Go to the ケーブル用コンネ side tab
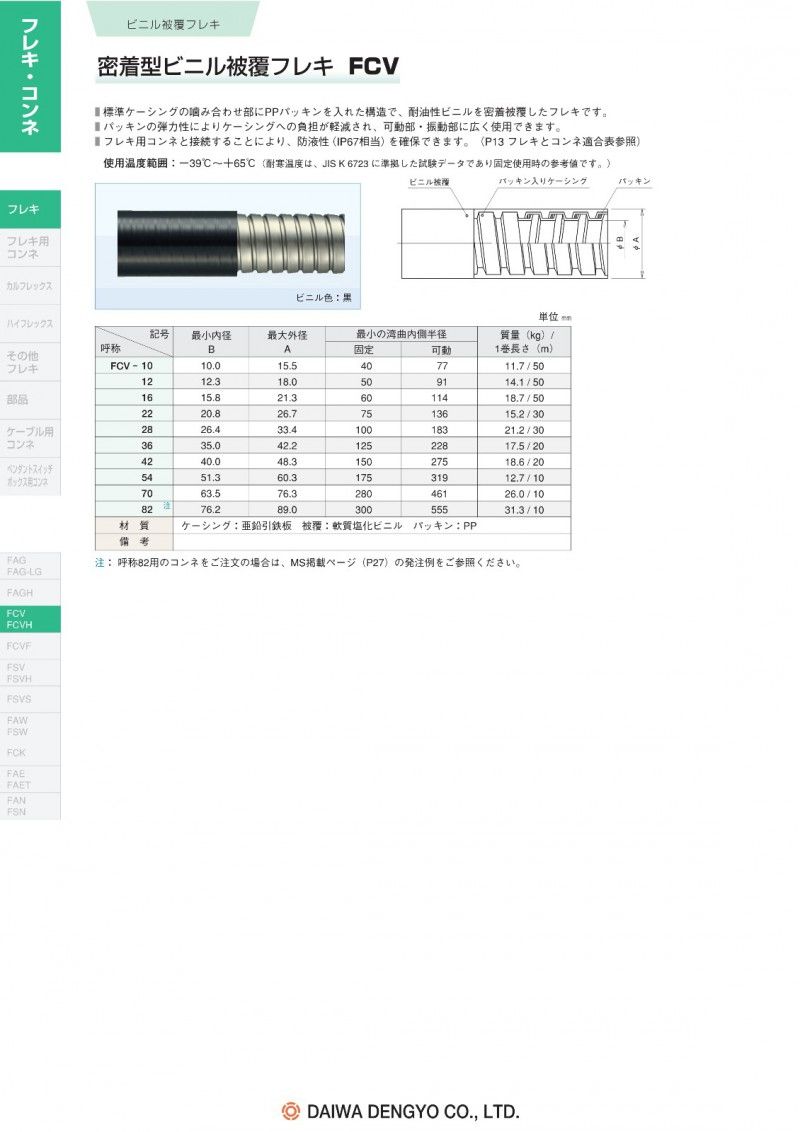Image resolution: width=800 pixels, height=1132 pixels. pos(30,437)
